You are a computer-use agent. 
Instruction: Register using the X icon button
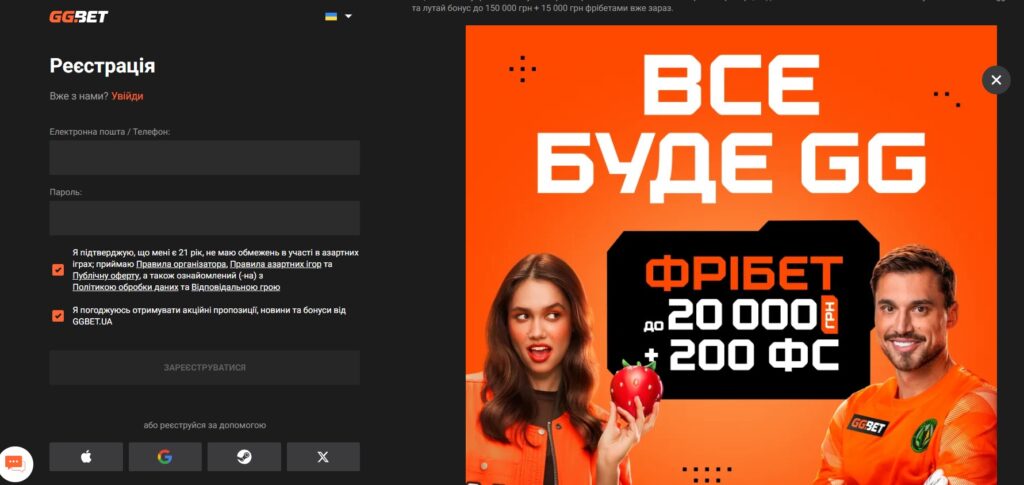click(x=323, y=457)
